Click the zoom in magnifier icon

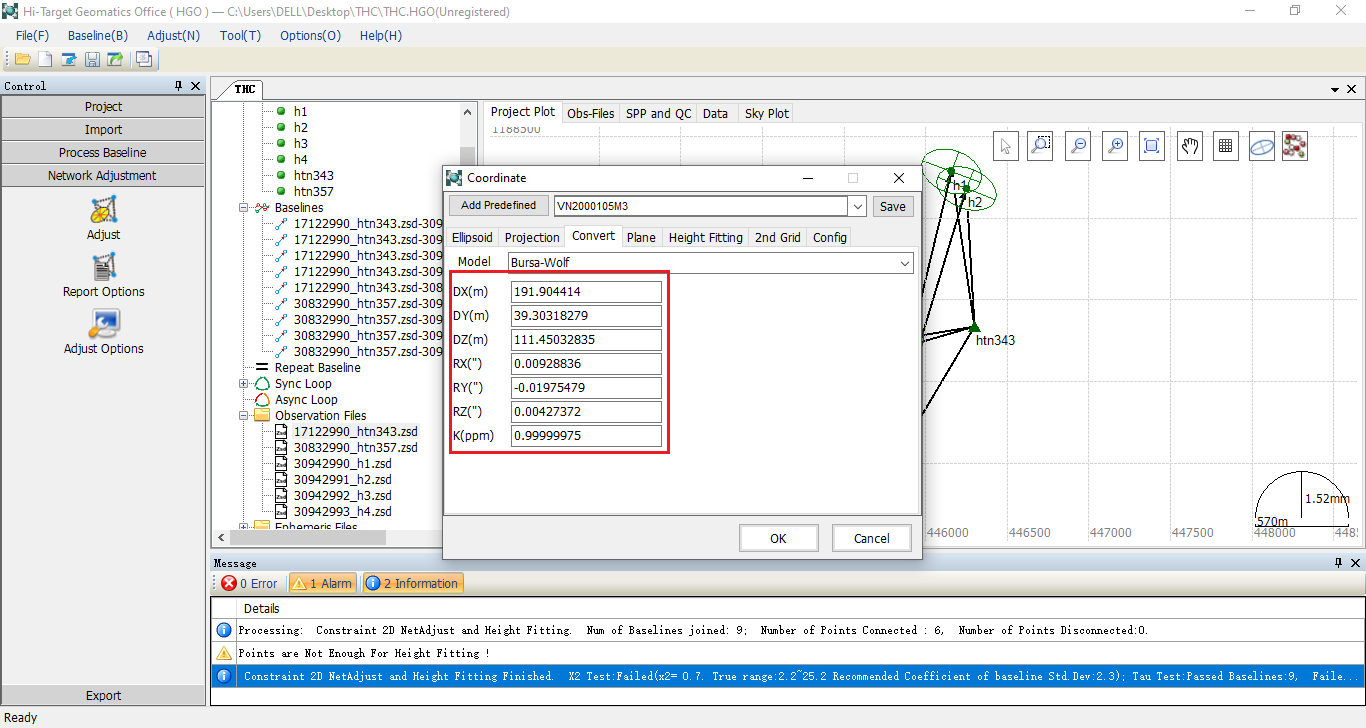pos(1115,146)
